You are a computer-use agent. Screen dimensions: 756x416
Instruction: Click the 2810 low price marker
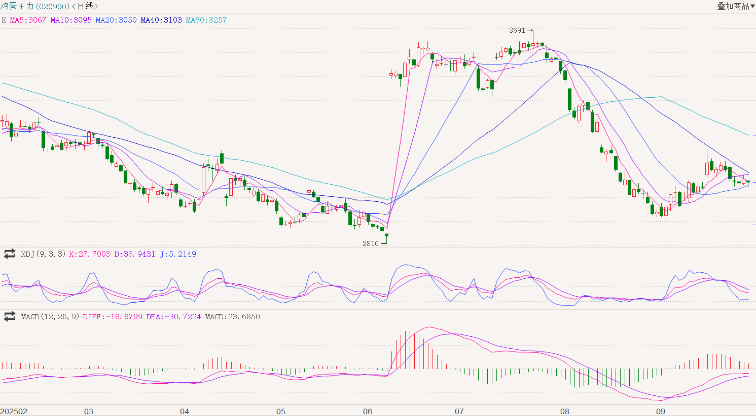370,242
